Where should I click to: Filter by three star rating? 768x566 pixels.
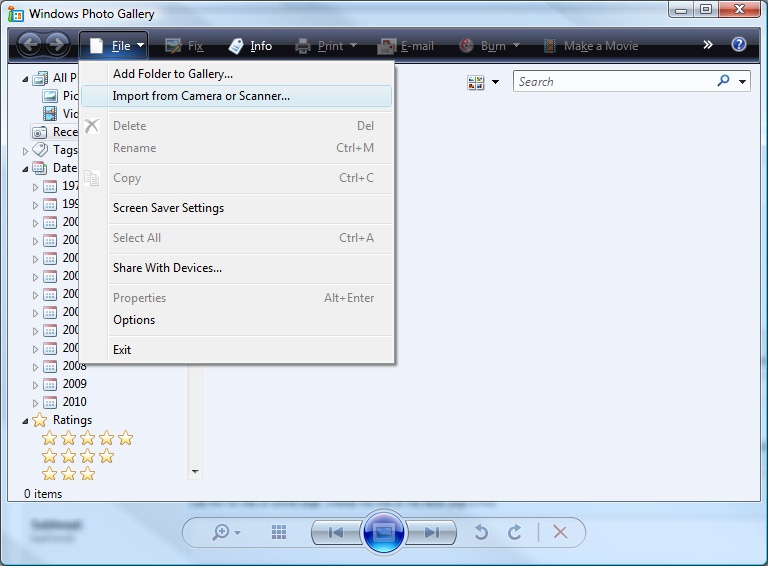69,473
